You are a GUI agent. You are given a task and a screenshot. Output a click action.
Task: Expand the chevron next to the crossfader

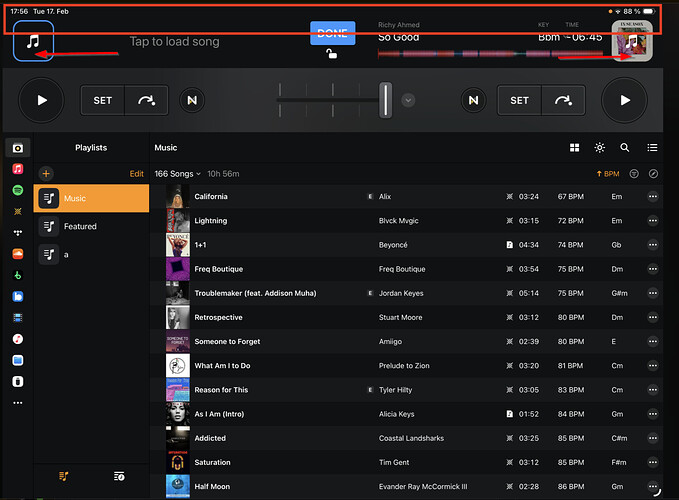408,100
